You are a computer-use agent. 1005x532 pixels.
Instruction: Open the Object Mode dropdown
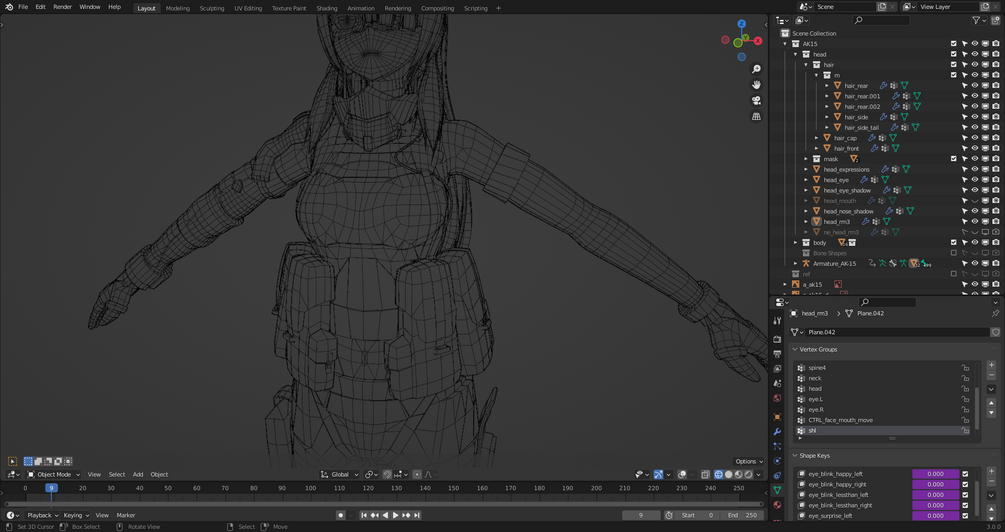[54, 474]
